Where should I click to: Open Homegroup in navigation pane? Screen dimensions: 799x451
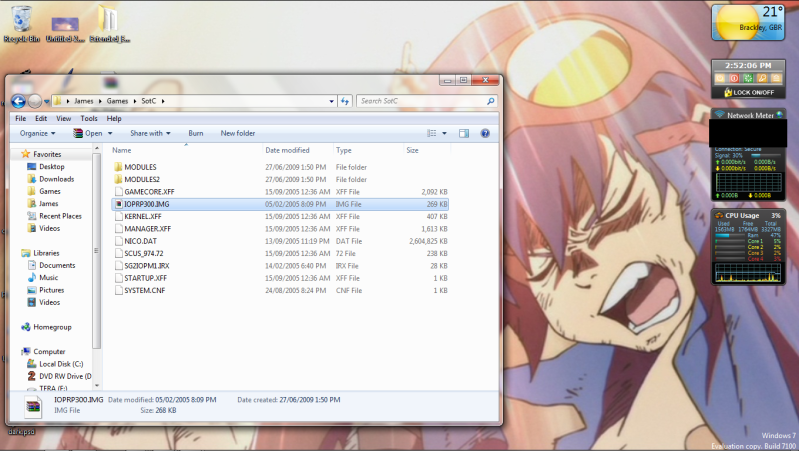(52, 327)
